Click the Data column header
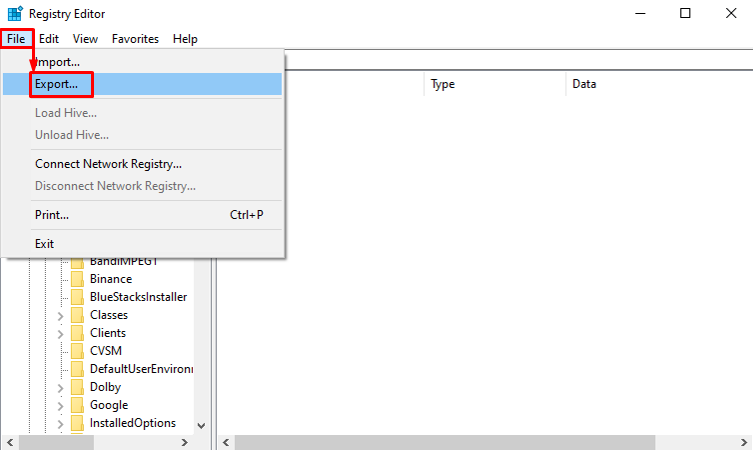 click(x=585, y=85)
